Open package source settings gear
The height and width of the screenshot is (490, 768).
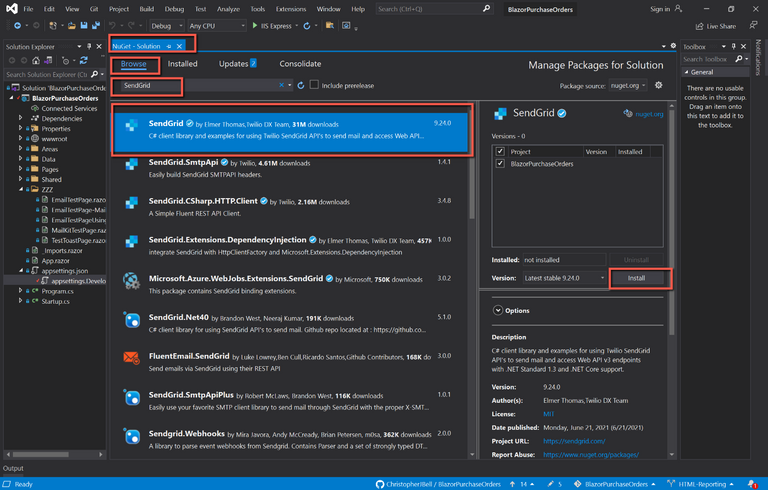pos(659,86)
